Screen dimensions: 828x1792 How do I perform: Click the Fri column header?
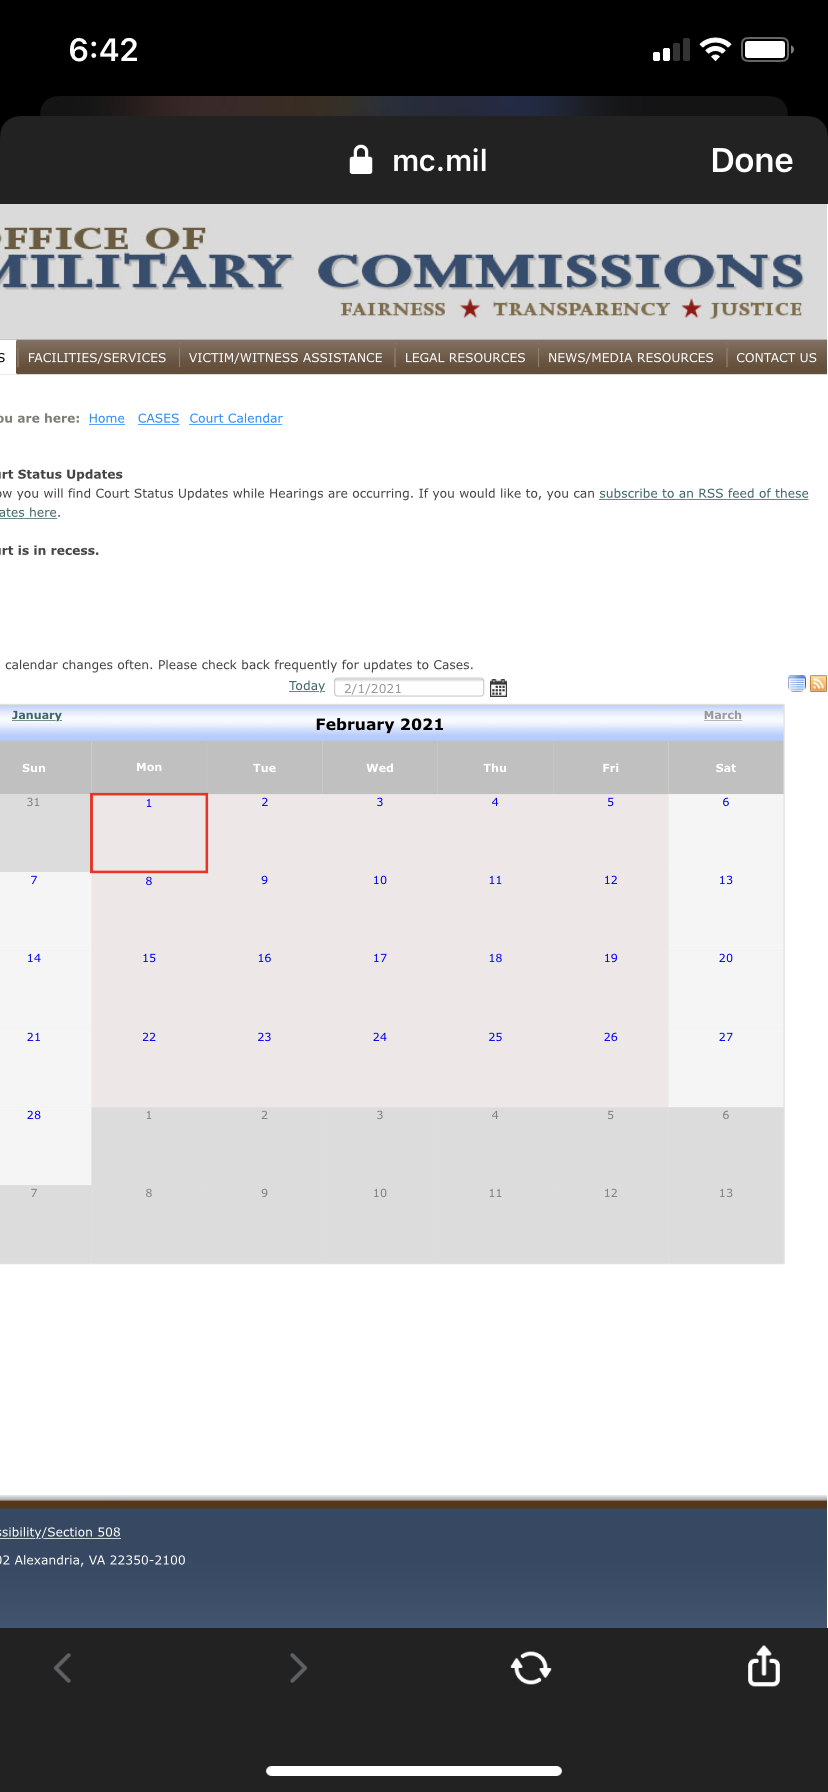tap(611, 768)
